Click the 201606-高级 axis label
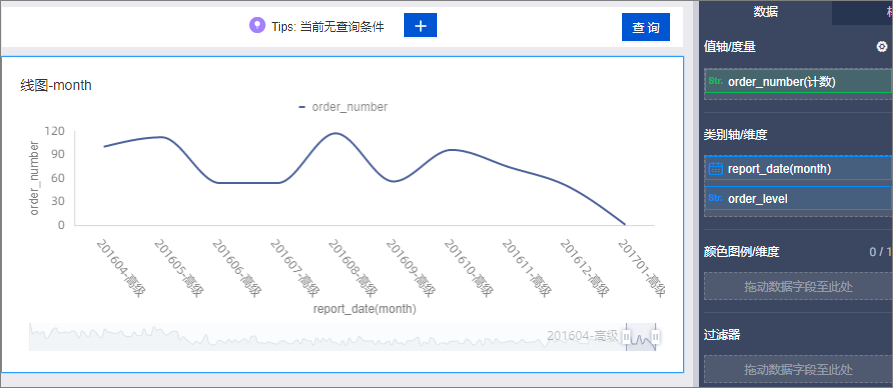The width and height of the screenshot is (893, 388). tap(236, 268)
